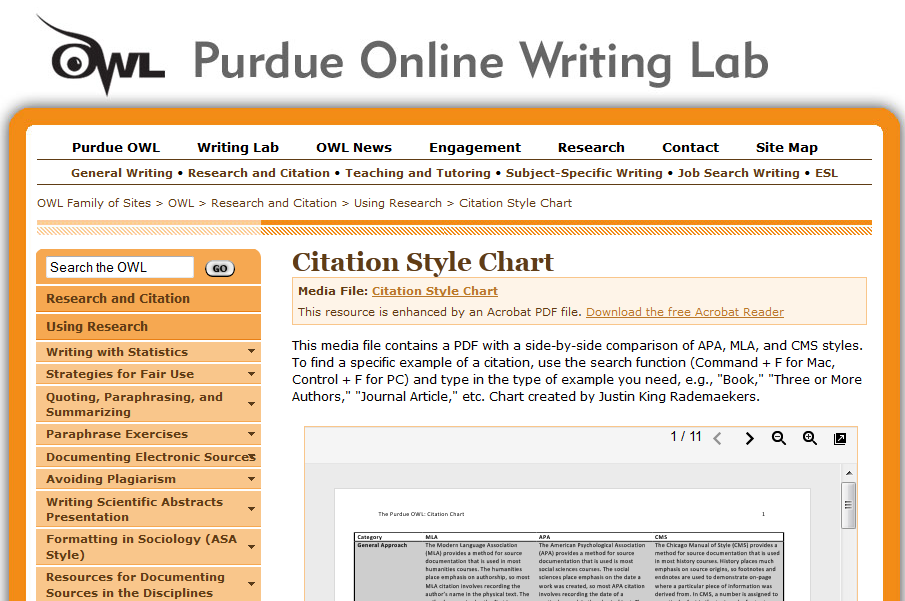Expand Resources for Documenting Sources arrow

[251, 584]
